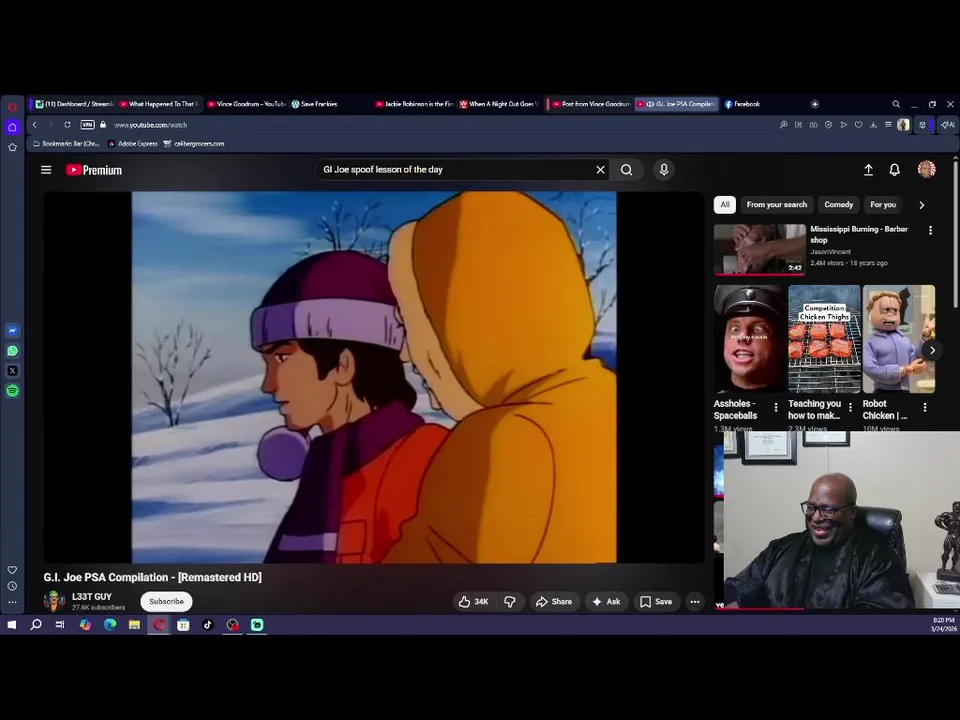
Task: Open options for Mississippi Burning video
Action: (x=930, y=230)
